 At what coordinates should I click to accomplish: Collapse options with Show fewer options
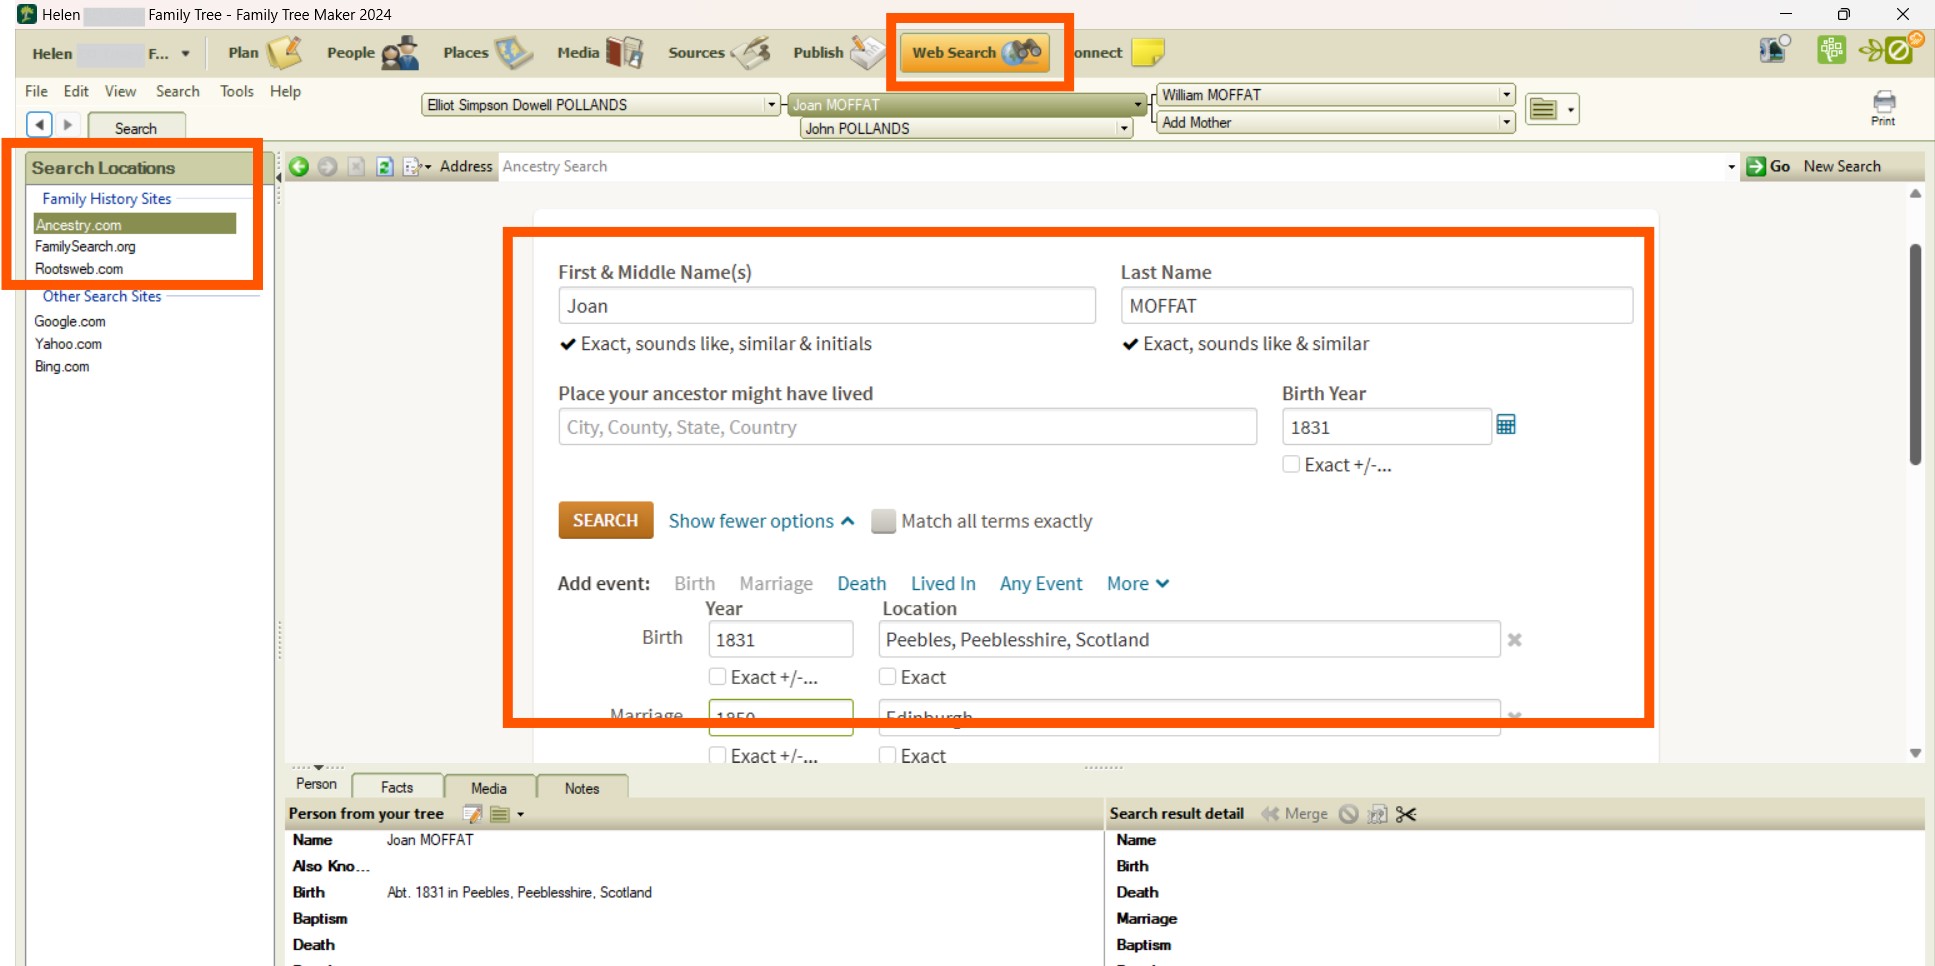click(761, 522)
